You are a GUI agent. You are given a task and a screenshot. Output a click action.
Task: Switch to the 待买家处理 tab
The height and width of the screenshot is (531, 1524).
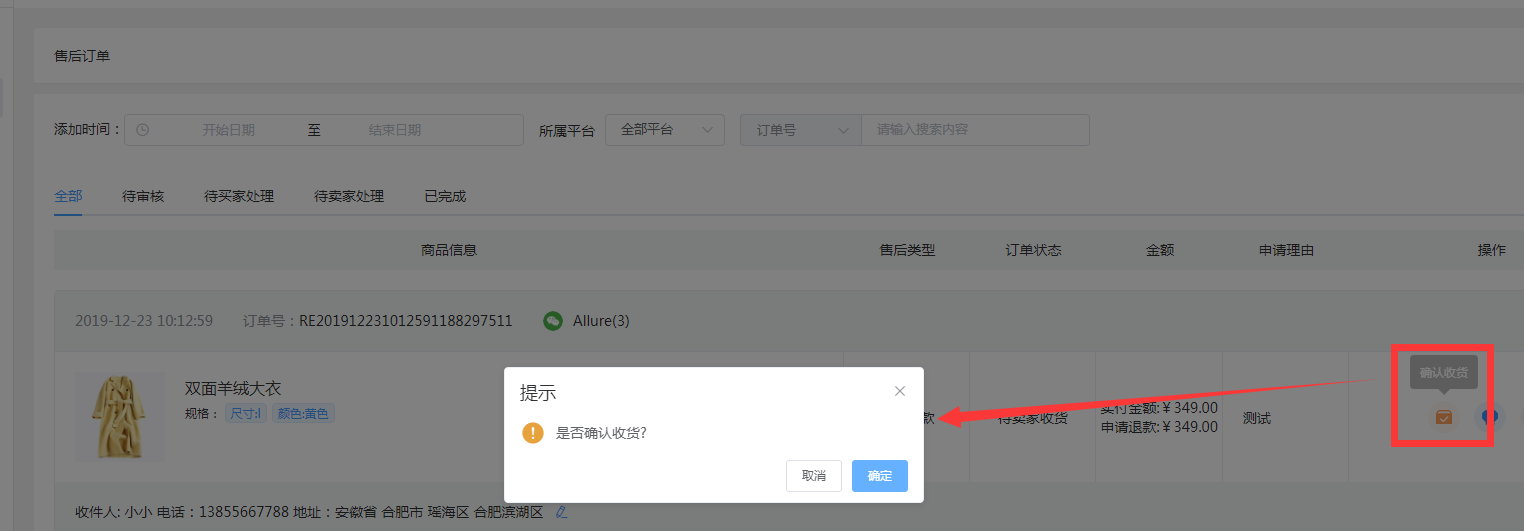[x=239, y=196]
